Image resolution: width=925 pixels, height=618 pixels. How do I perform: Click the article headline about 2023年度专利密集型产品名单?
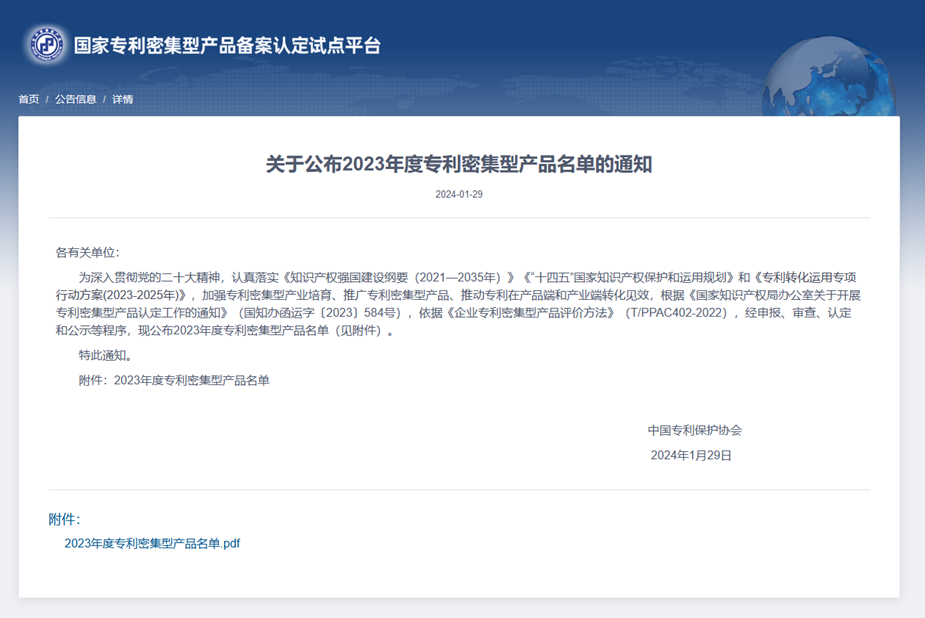coord(458,164)
